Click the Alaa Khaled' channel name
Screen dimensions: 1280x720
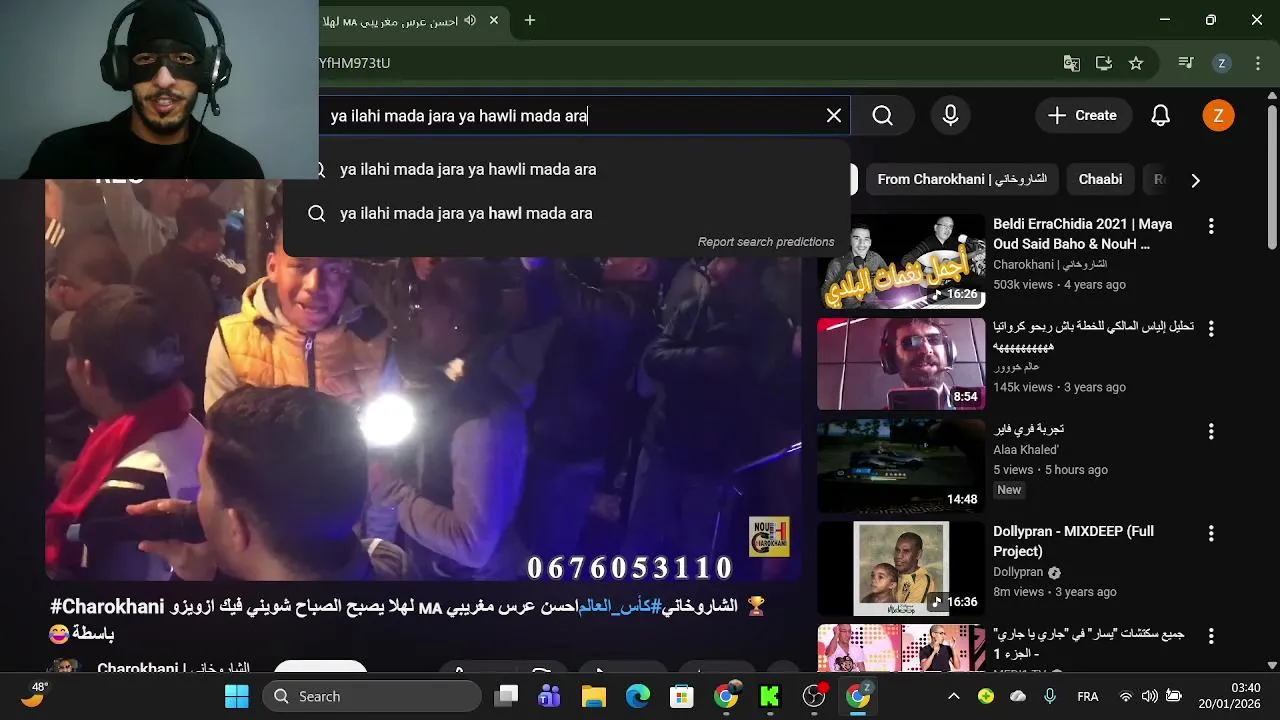click(1026, 450)
